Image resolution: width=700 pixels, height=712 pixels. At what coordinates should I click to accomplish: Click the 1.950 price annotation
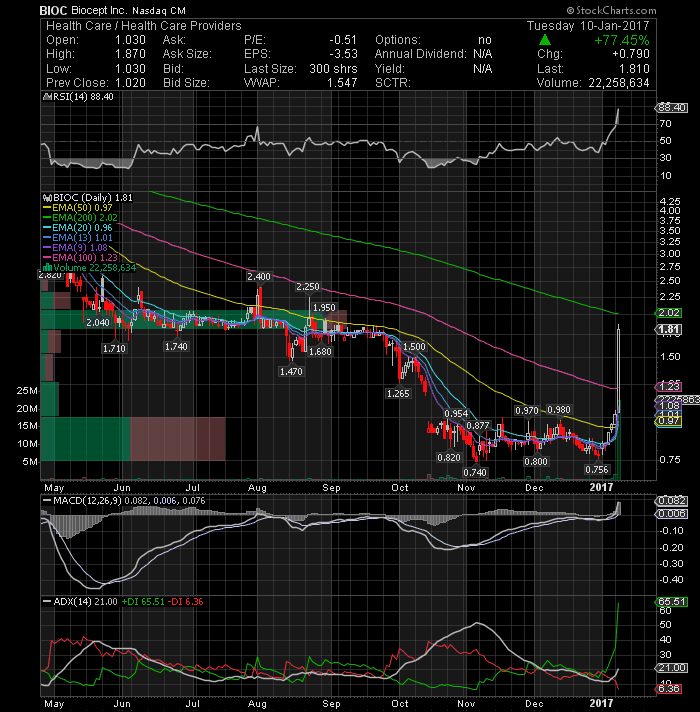click(x=325, y=307)
